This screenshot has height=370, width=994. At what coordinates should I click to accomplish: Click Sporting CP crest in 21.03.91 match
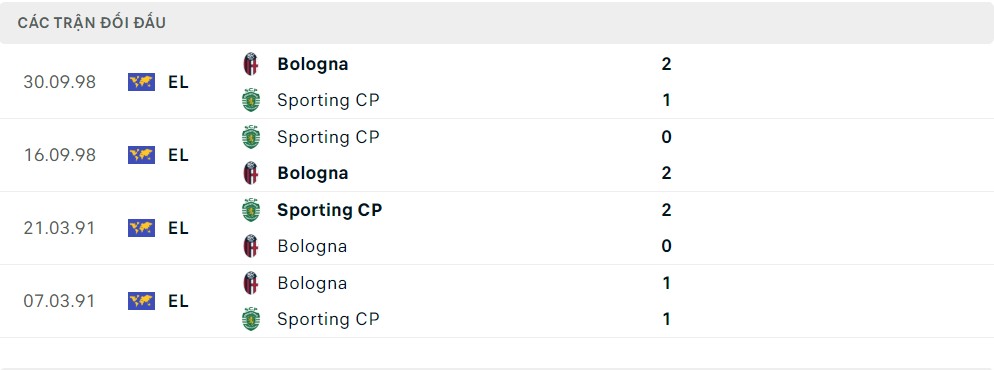click(x=251, y=210)
